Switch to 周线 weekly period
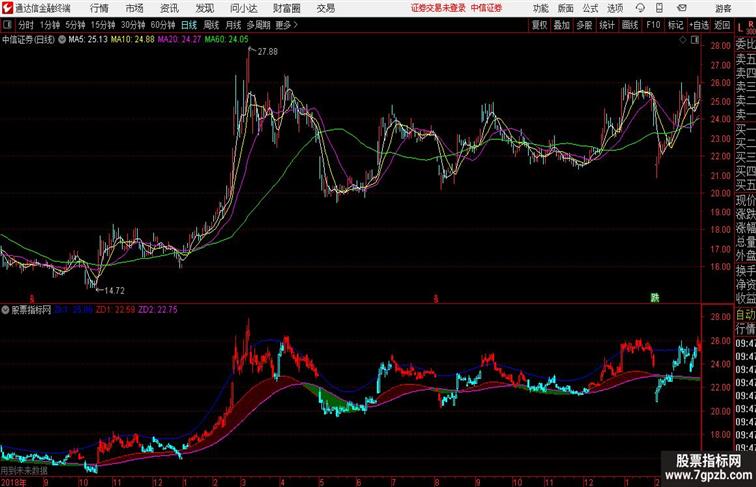The image size is (756, 487). [211, 25]
